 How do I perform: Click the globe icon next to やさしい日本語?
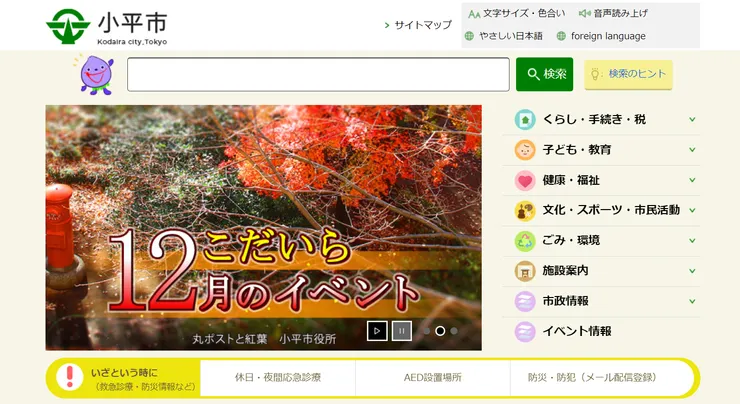[469, 36]
